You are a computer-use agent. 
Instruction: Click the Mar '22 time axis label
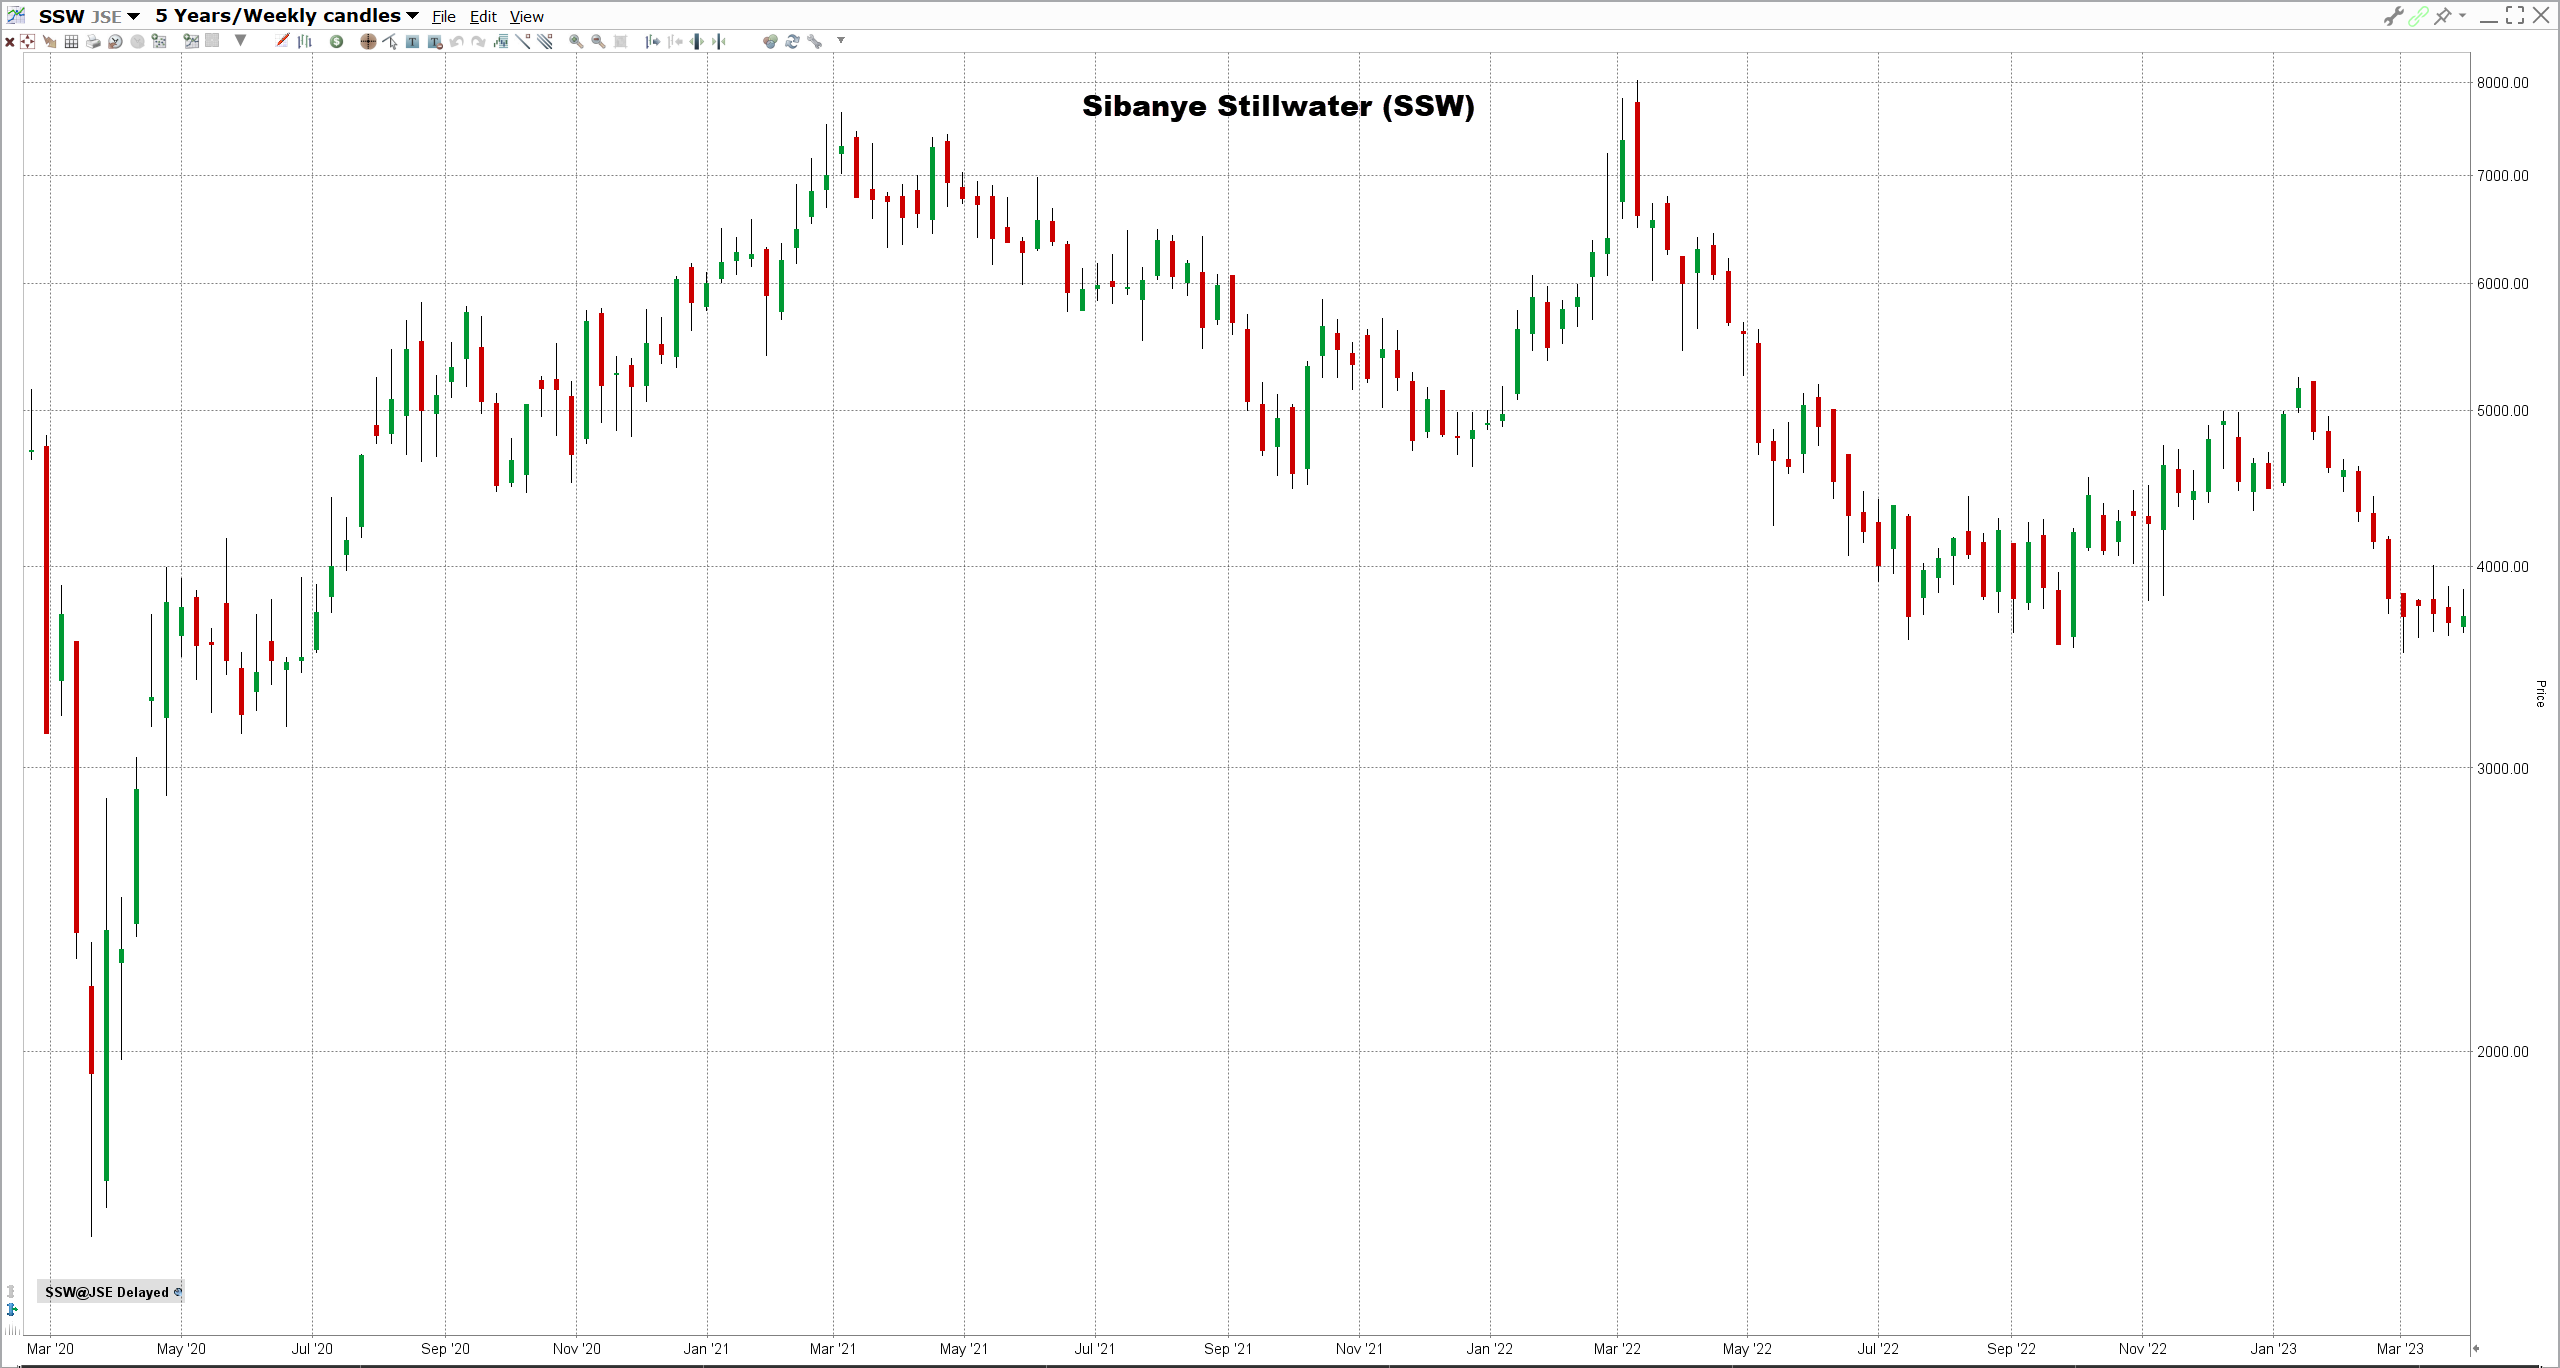[1617, 1349]
